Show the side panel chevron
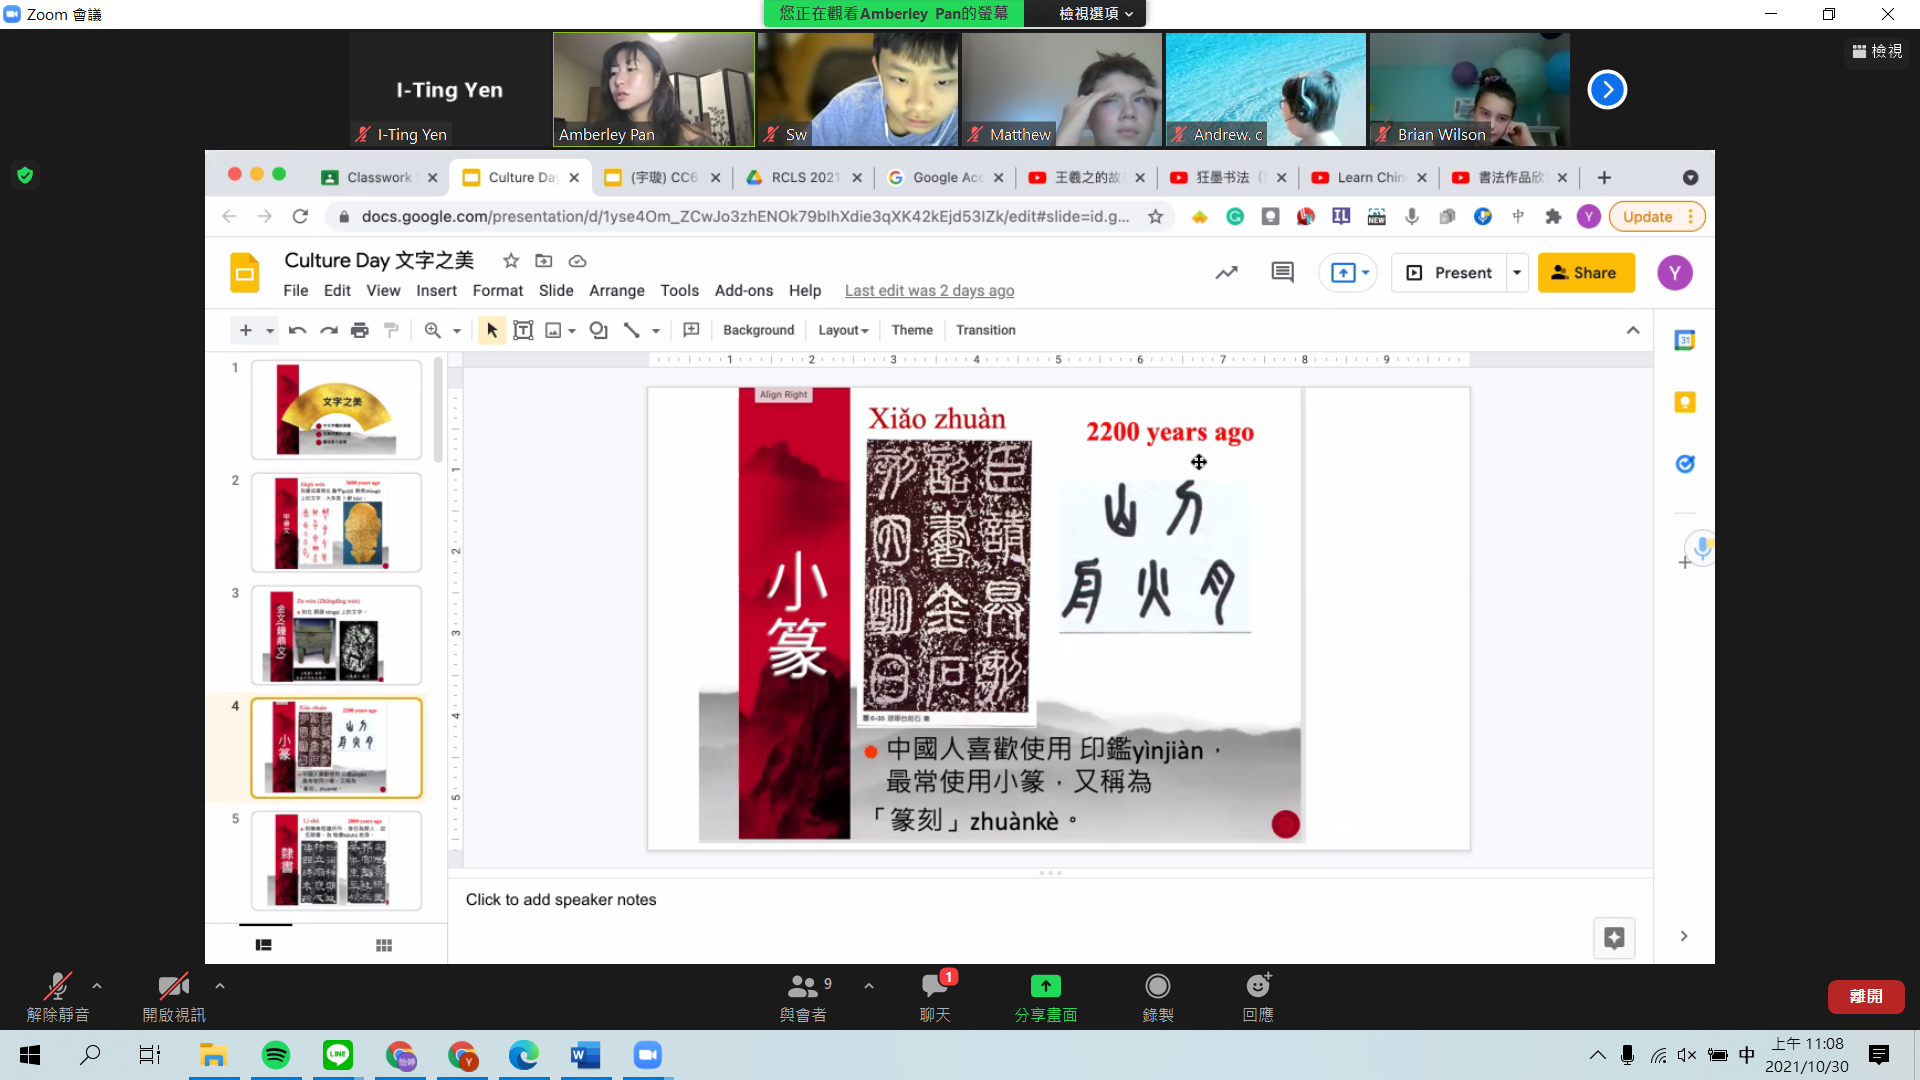The width and height of the screenshot is (1920, 1080). pos(1684,936)
